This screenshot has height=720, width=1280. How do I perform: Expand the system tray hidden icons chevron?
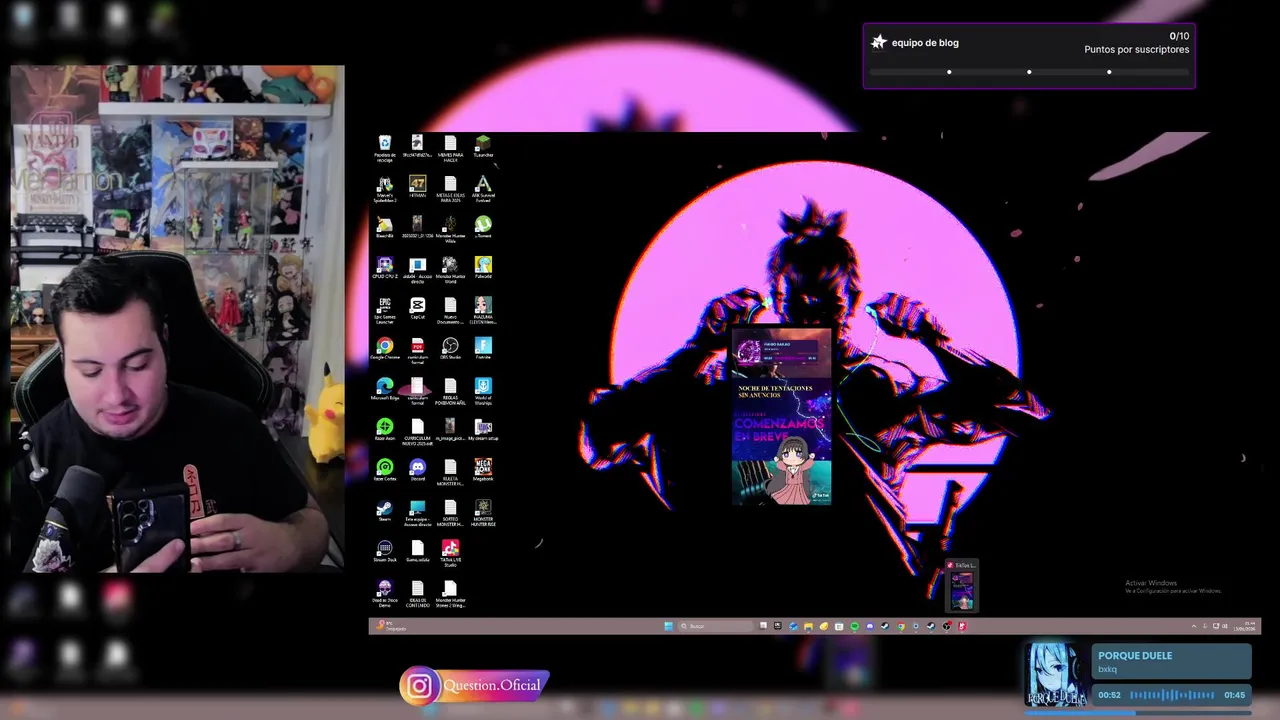(1194, 626)
